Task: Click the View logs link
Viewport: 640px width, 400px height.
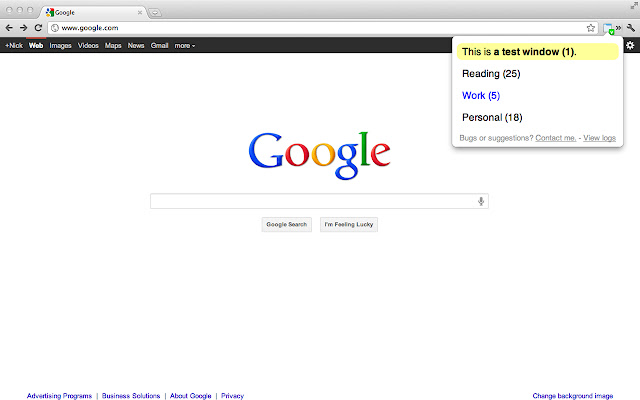Action: click(x=599, y=138)
